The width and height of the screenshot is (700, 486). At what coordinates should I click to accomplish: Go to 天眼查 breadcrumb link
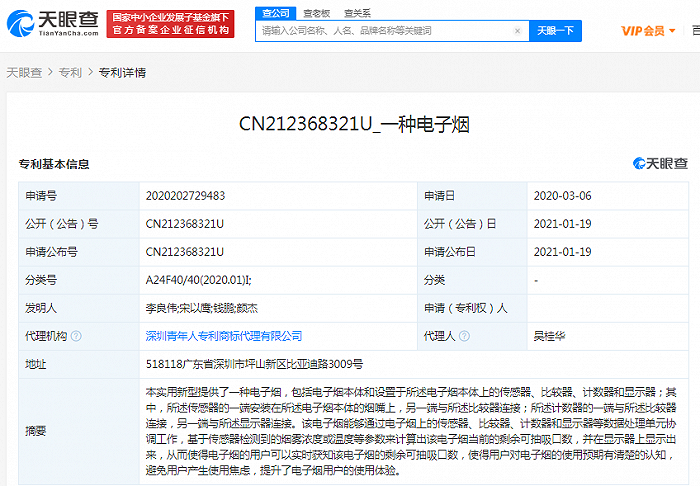(24, 72)
